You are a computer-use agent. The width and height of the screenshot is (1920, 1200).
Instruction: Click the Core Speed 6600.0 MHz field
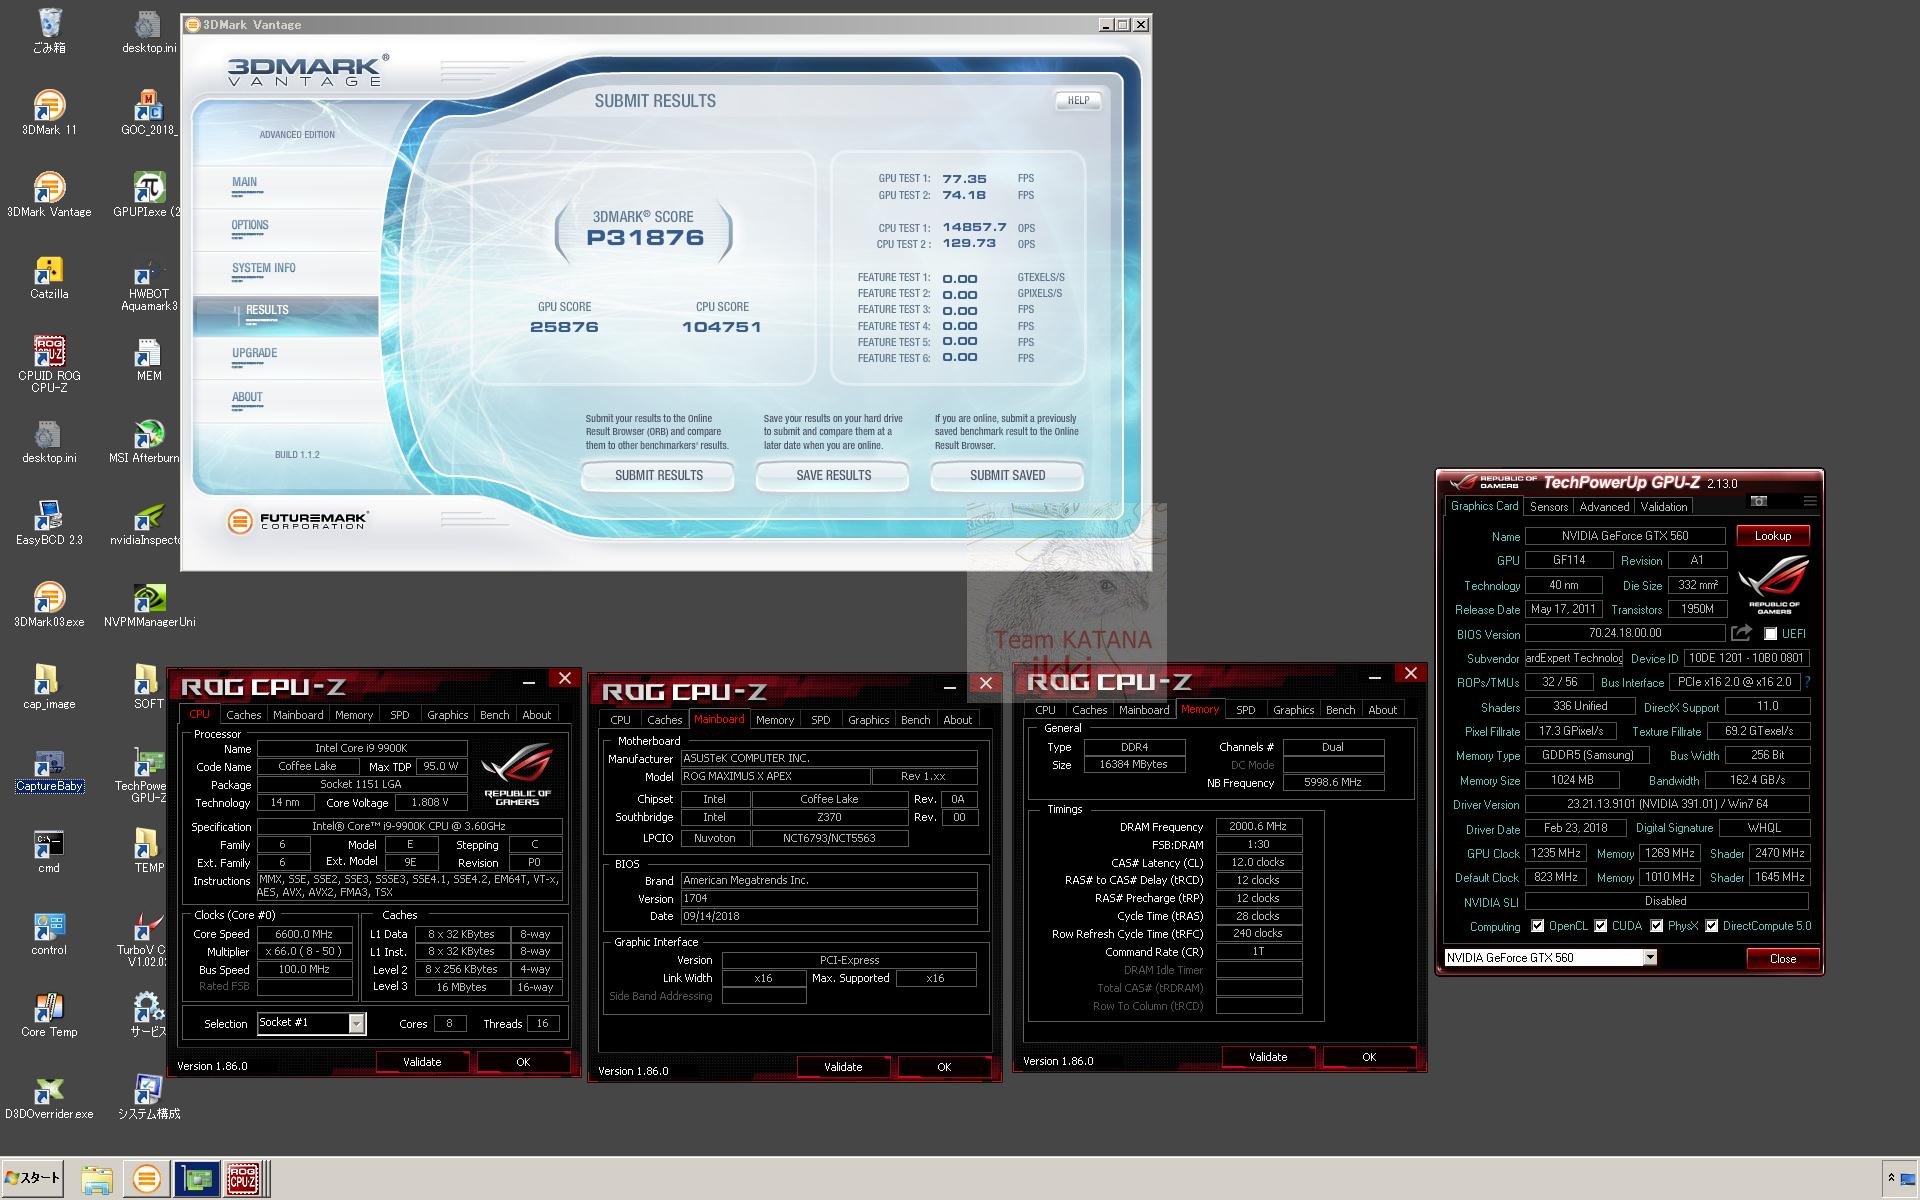click(x=304, y=934)
